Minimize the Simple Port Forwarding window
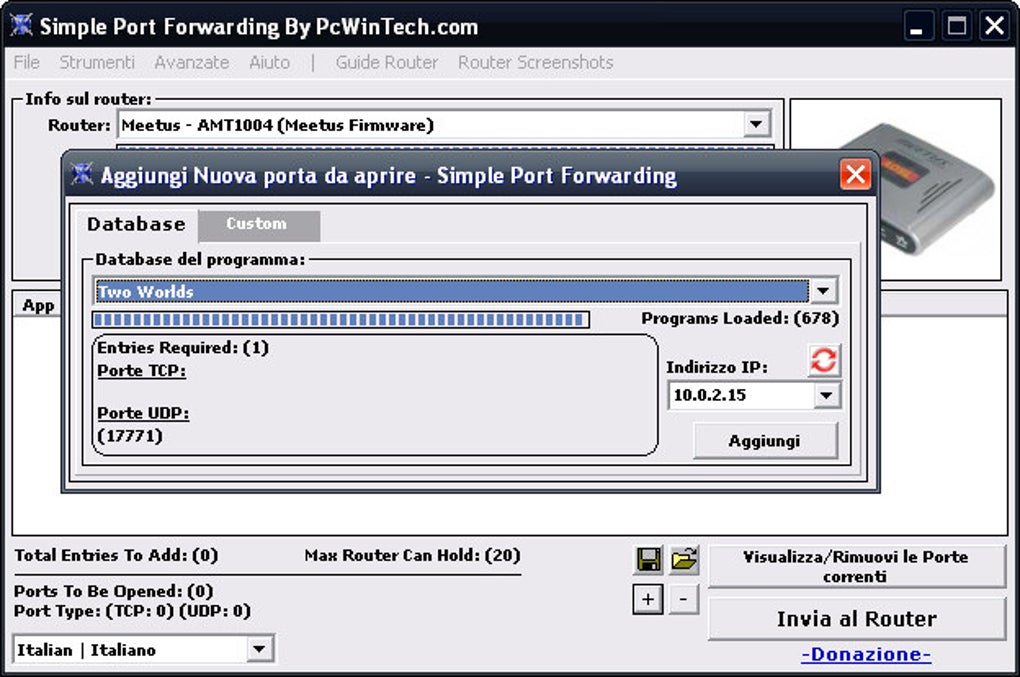This screenshot has width=1020, height=677. click(x=917, y=26)
